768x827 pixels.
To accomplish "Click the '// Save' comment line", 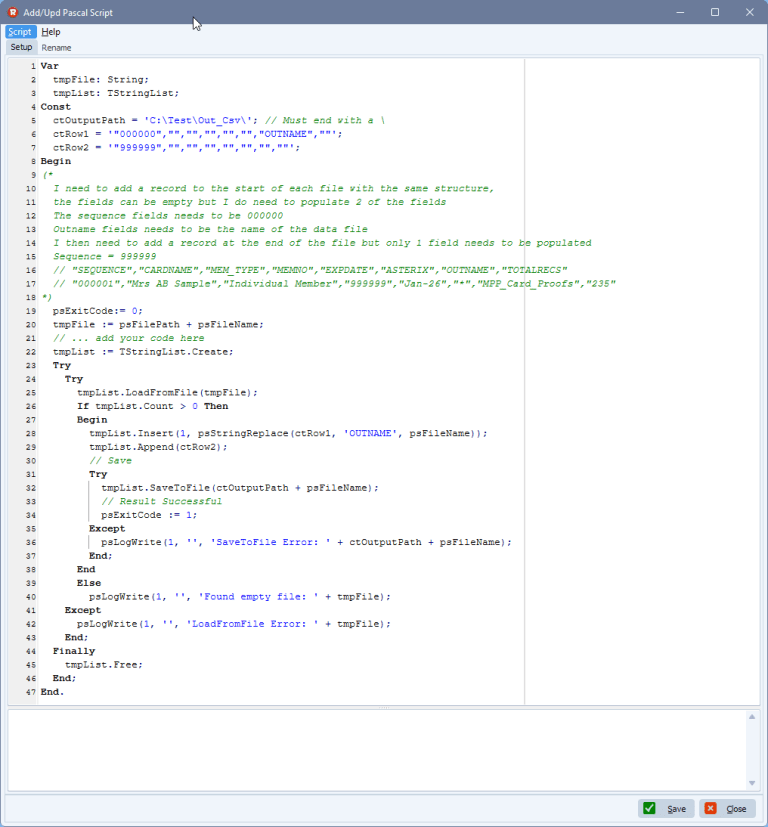I will click(x=110, y=461).
